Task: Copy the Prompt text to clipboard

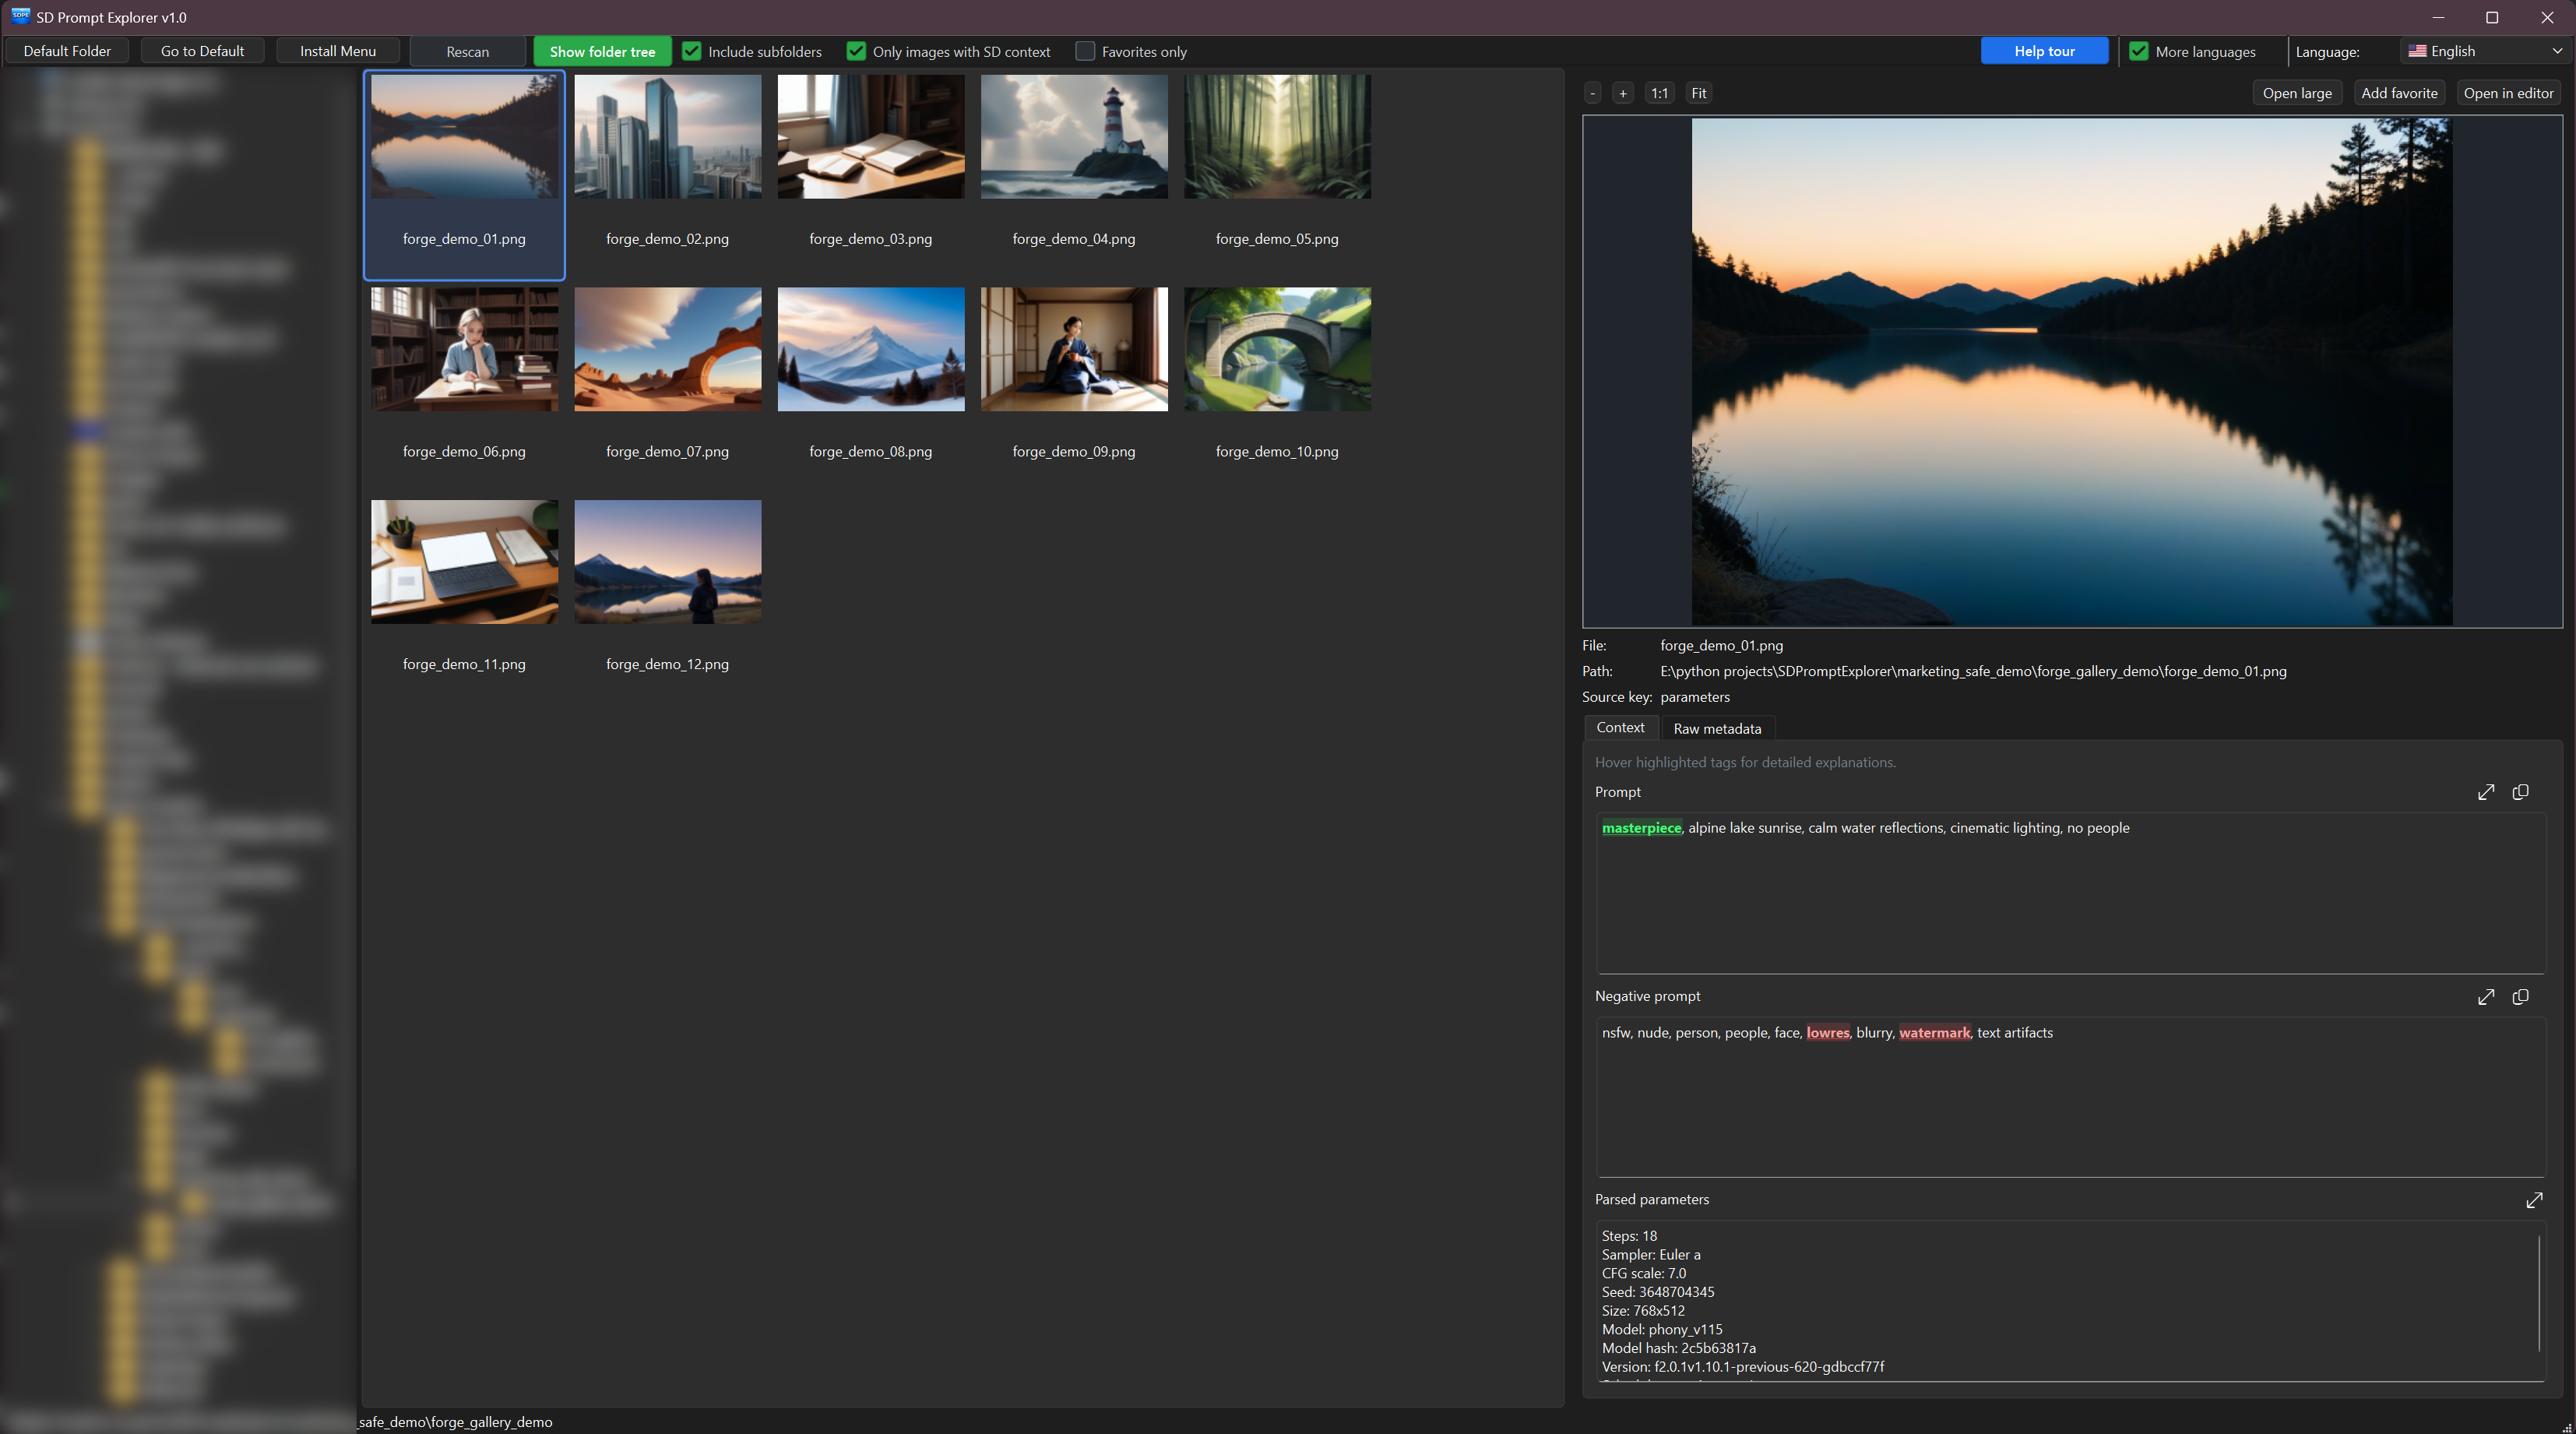Action: point(2520,792)
